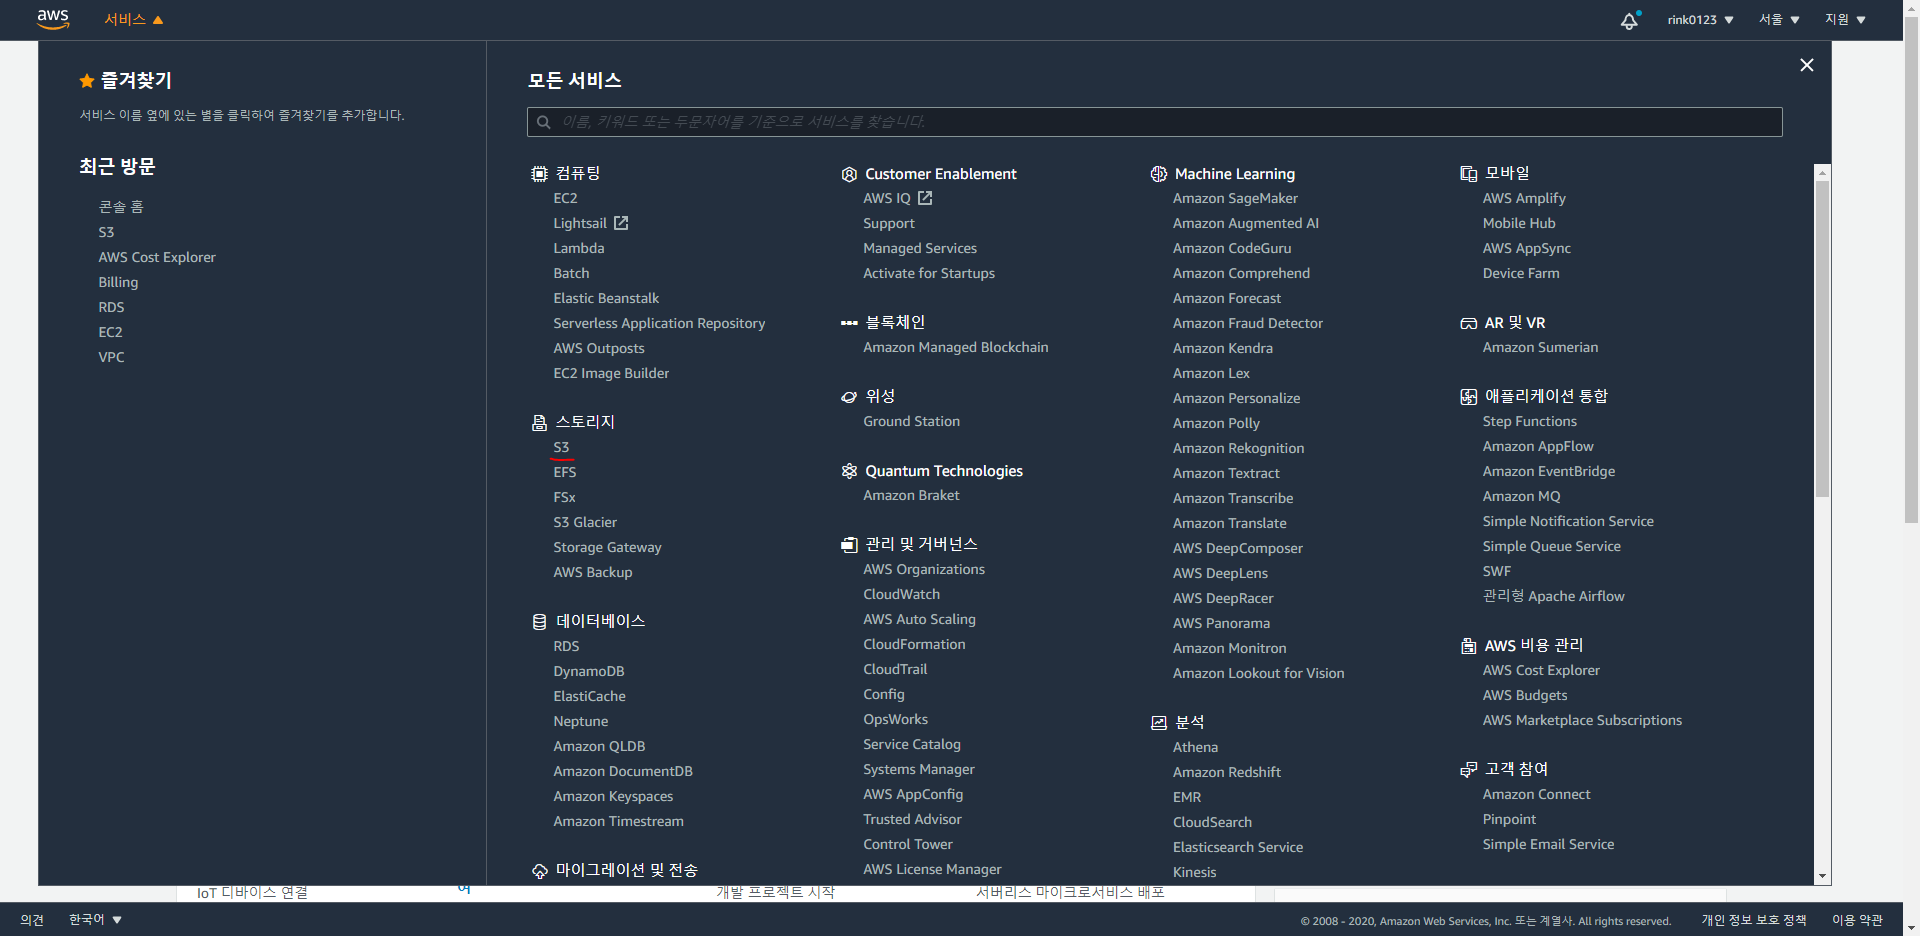Open Billing from recent visits
Viewport: 1920px width, 936px height.
tap(118, 282)
